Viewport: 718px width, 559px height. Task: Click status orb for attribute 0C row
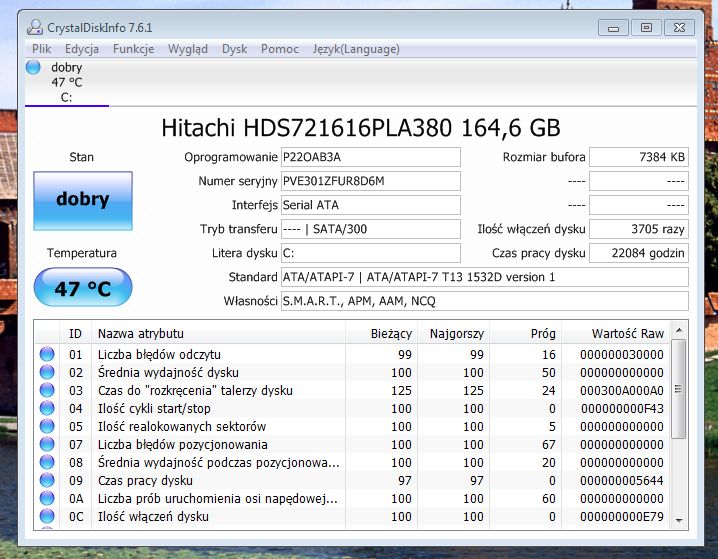[x=47, y=516]
